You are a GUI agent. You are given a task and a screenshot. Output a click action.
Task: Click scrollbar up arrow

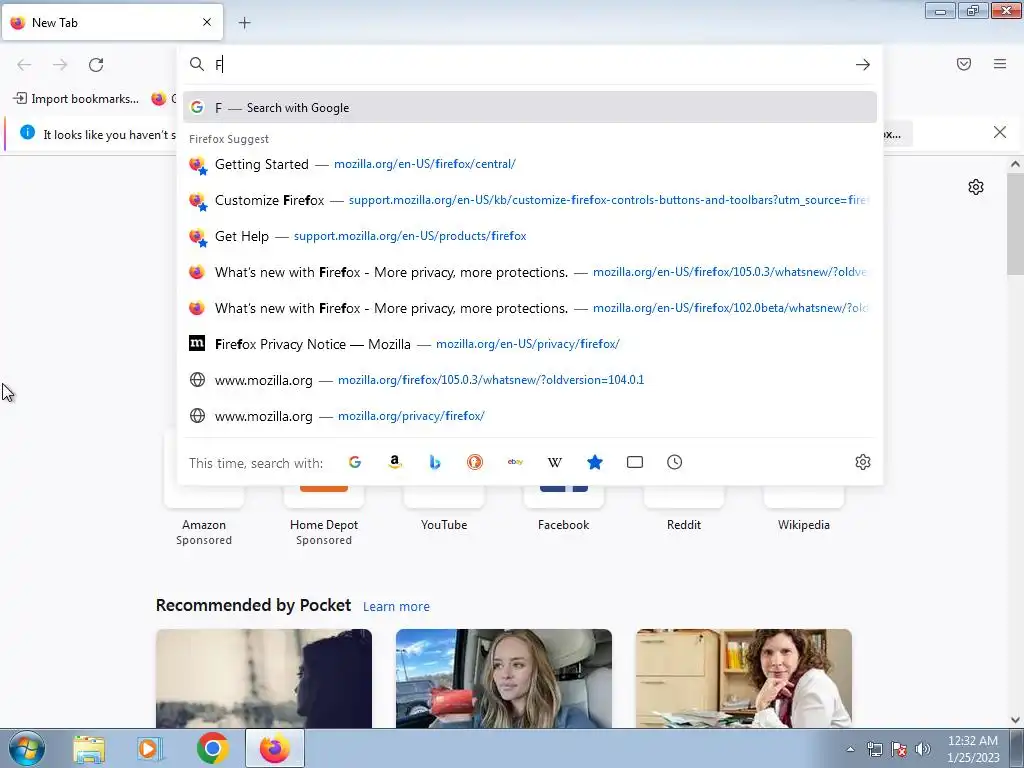[1015, 165]
